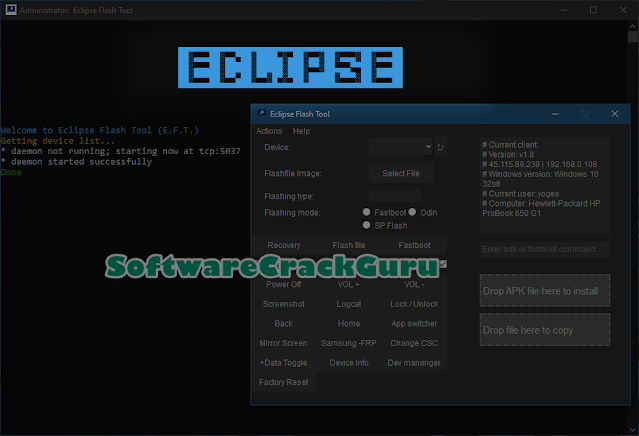Click the Logcat button
Image resolution: width=639 pixels, height=436 pixels.
pos(349,304)
